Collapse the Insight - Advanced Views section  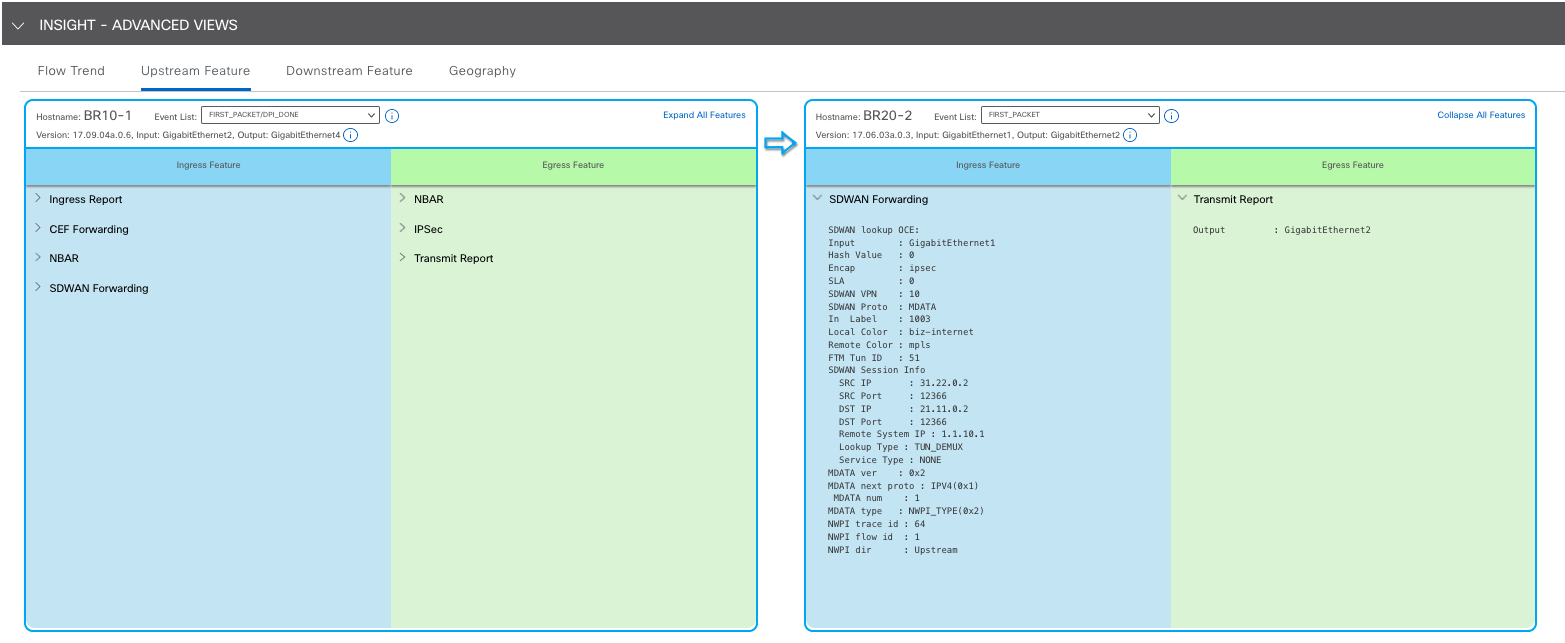[18, 25]
